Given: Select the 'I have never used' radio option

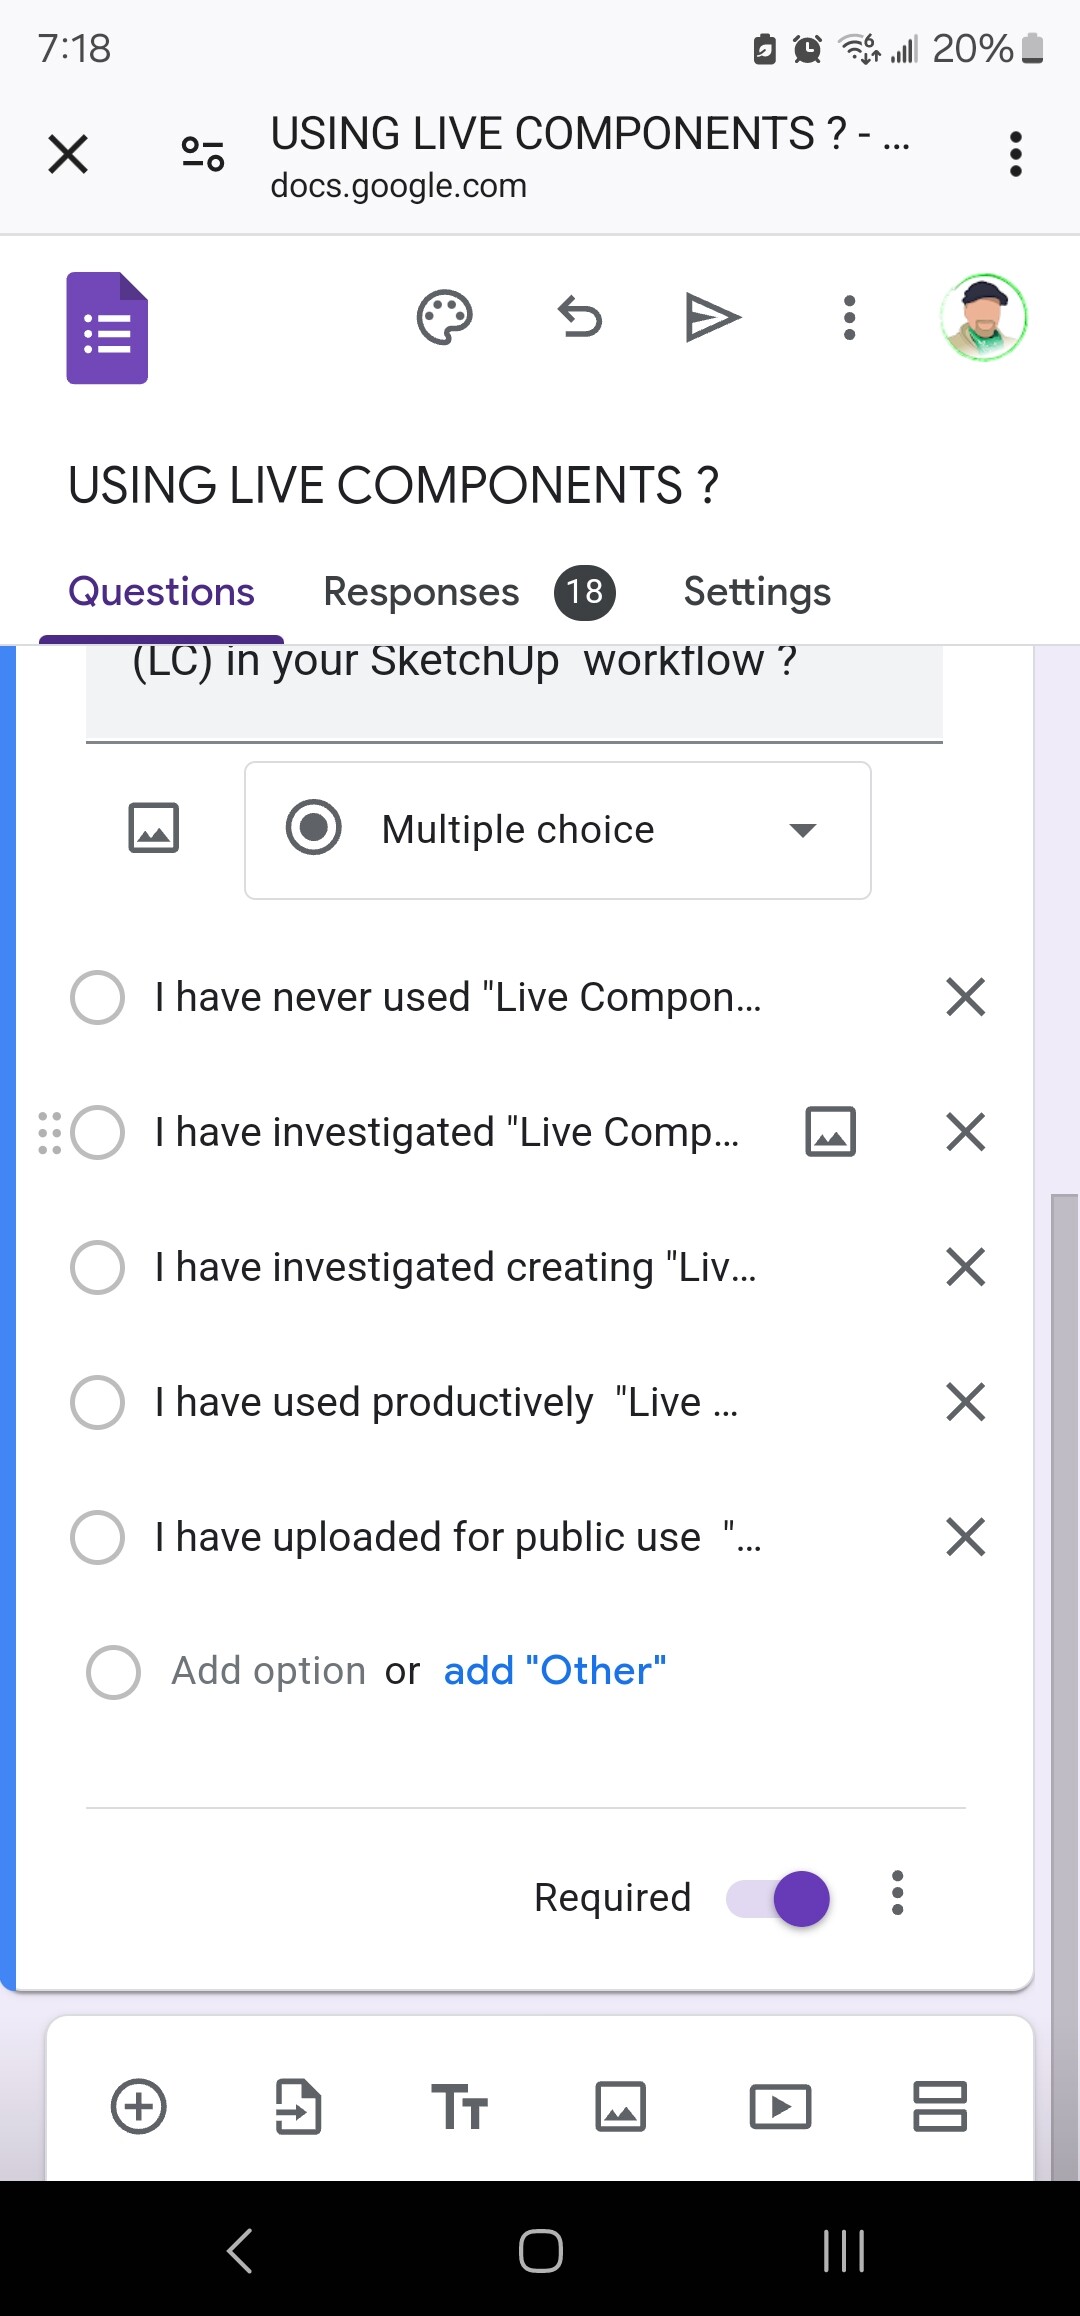Looking at the screenshot, I should click(98, 997).
